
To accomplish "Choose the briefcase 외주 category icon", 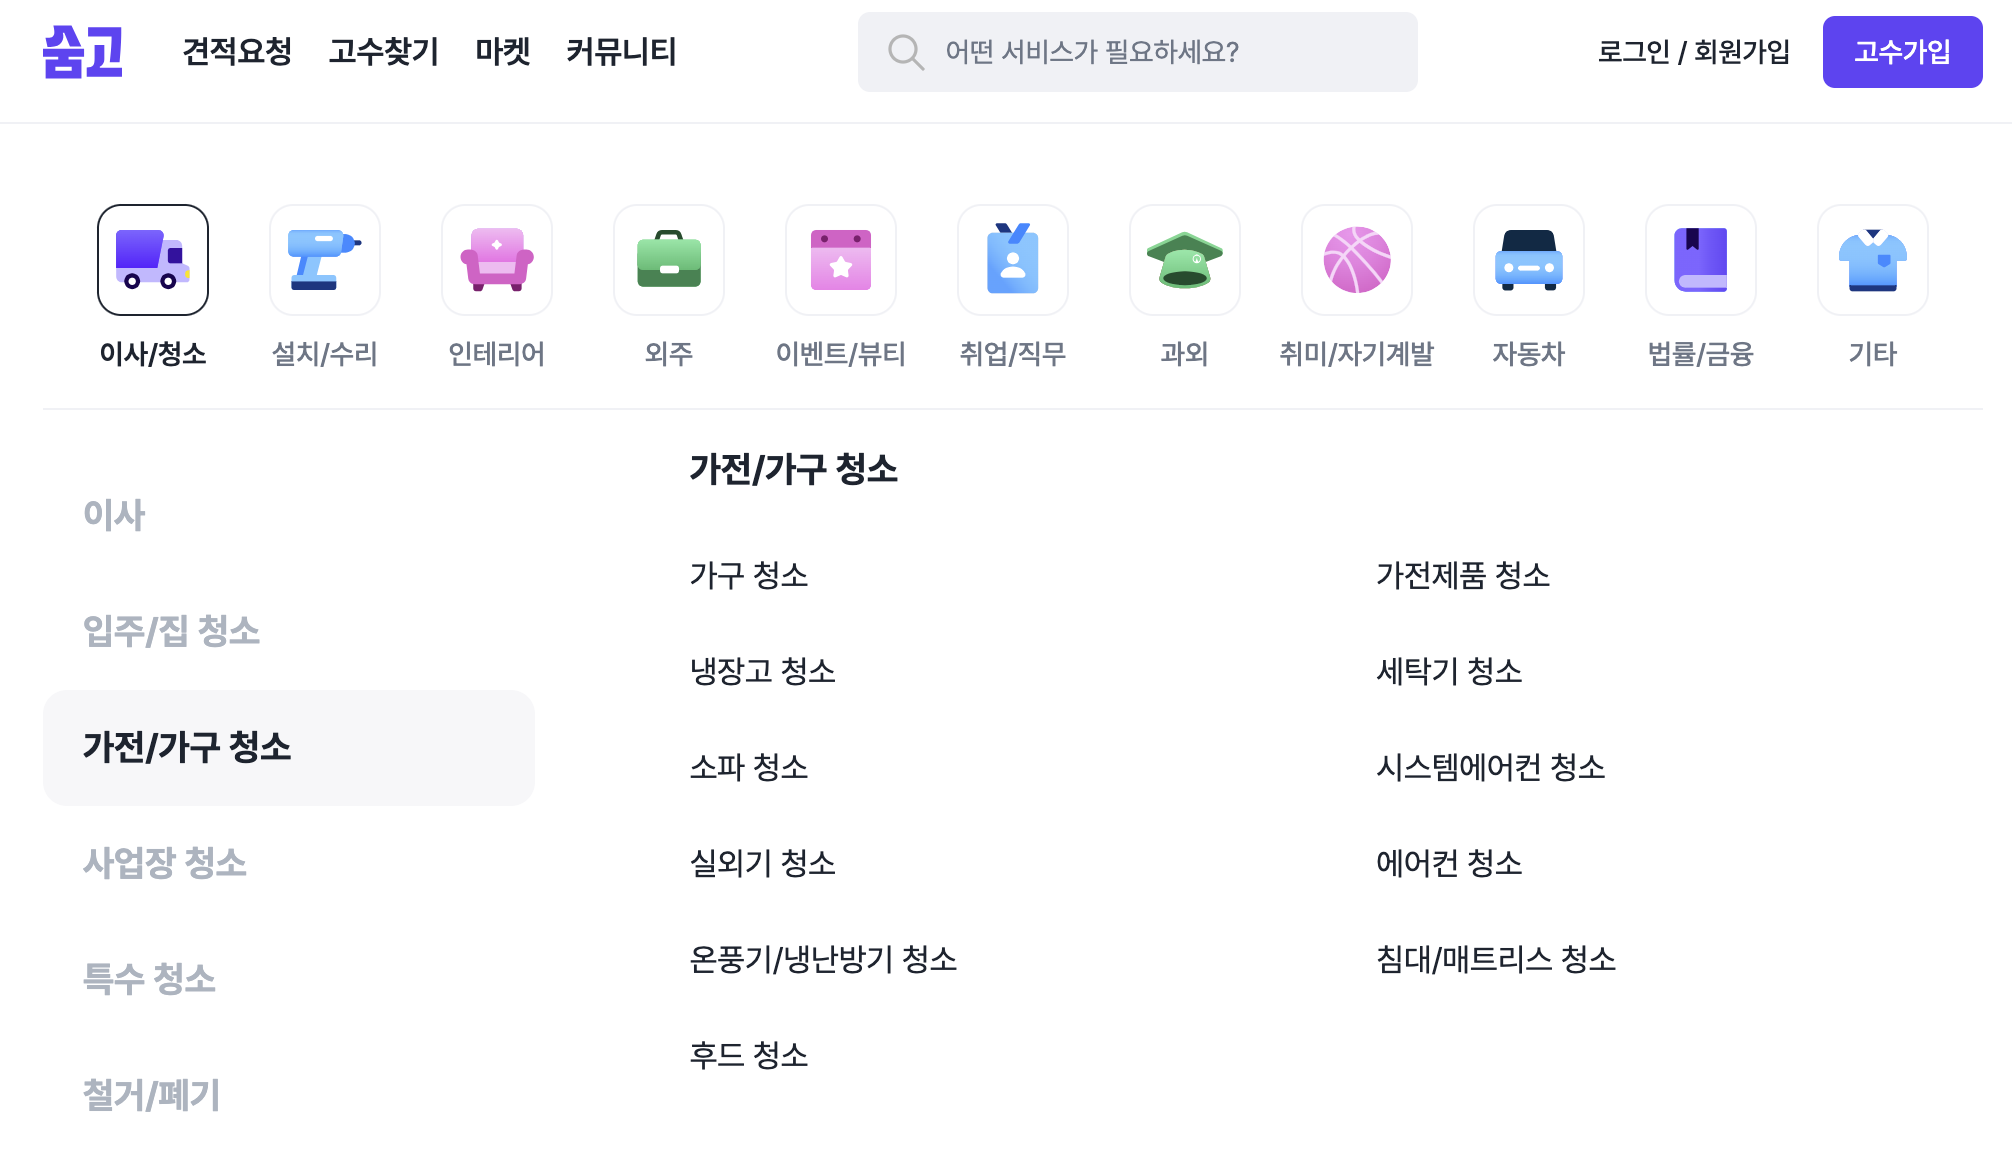I will tap(669, 260).
